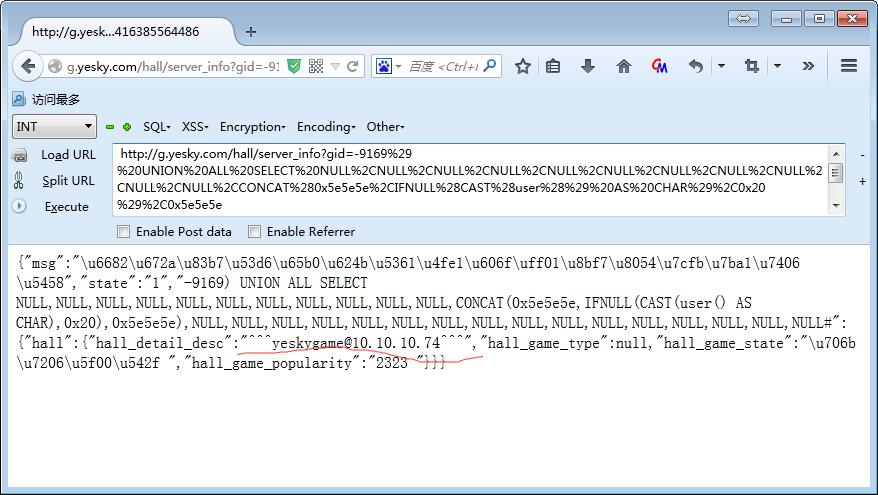Click the 访问最多 bookmark folder
This screenshot has height=495, width=878.
pyautogui.click(x=47, y=100)
